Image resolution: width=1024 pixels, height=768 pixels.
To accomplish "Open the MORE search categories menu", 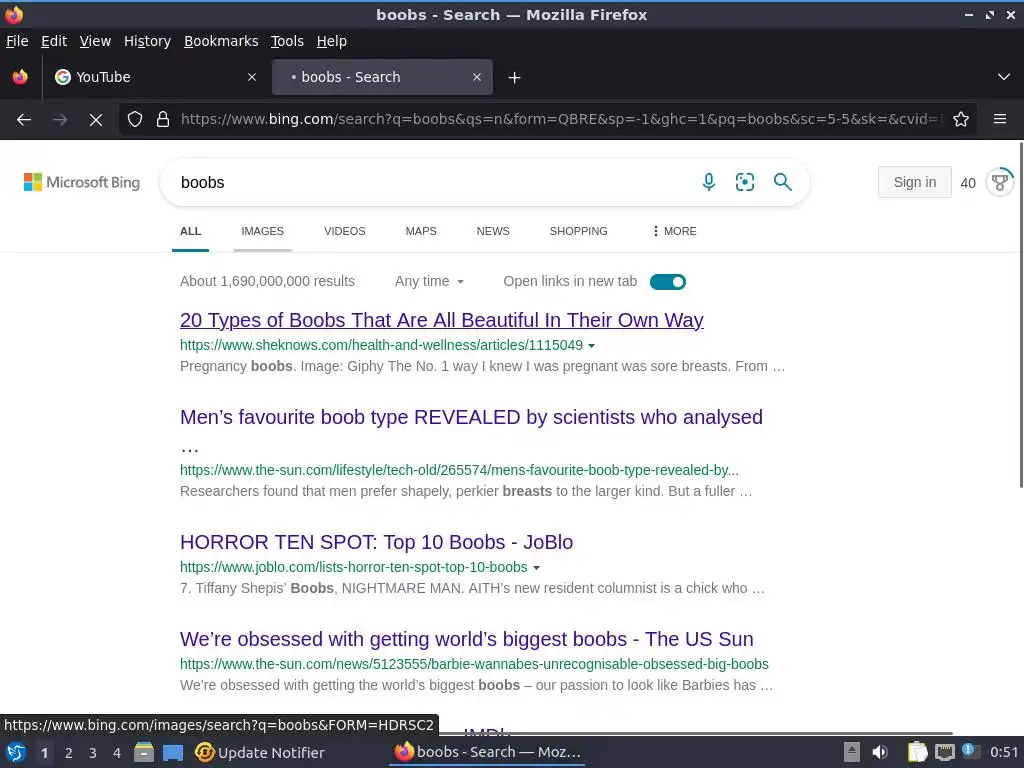I will point(675,231).
